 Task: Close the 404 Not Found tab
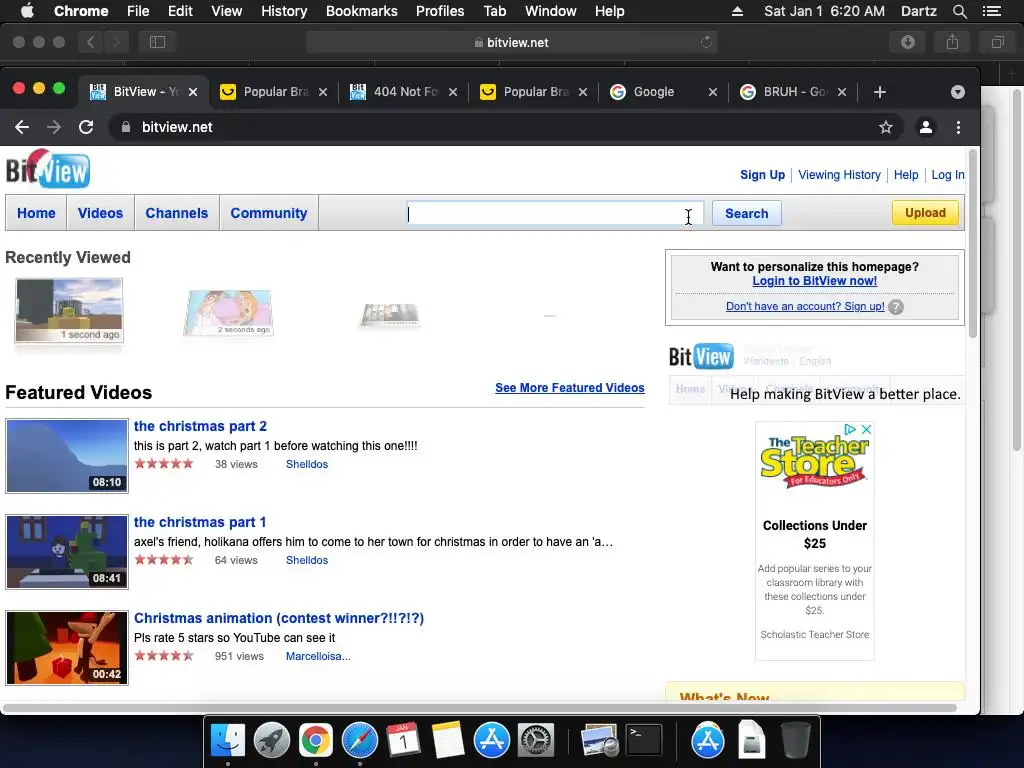pos(453,92)
